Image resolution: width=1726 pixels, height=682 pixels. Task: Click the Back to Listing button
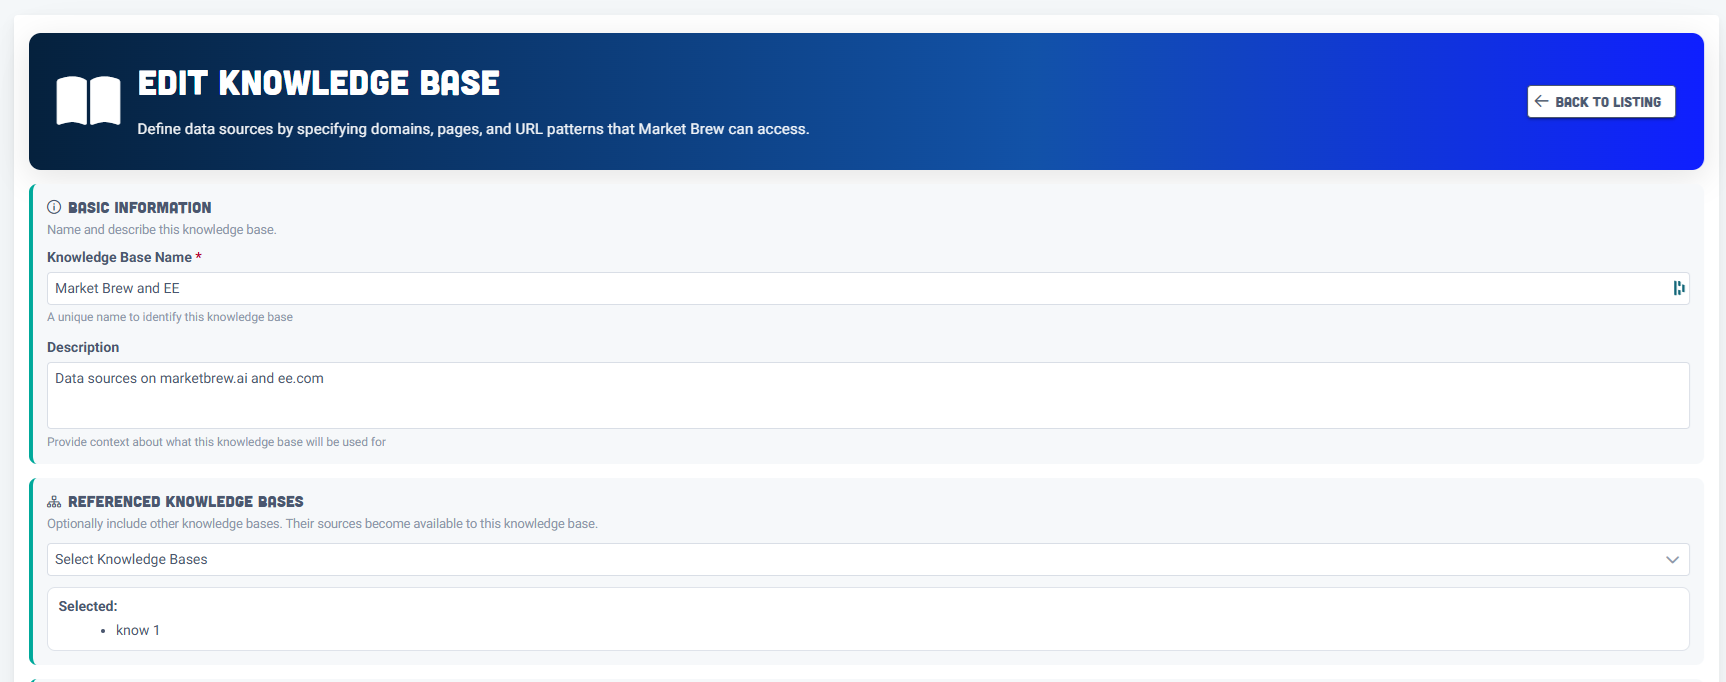[x=1601, y=102]
